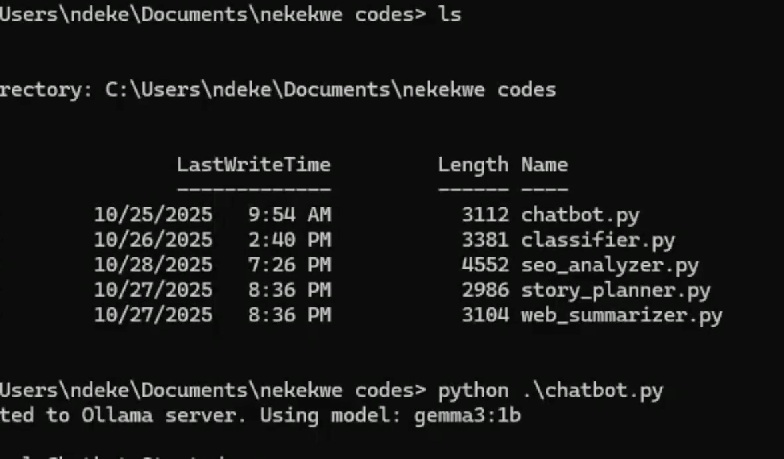Click the 10/25/2025 date entry
The height and width of the screenshot is (459, 784).
[153, 214]
